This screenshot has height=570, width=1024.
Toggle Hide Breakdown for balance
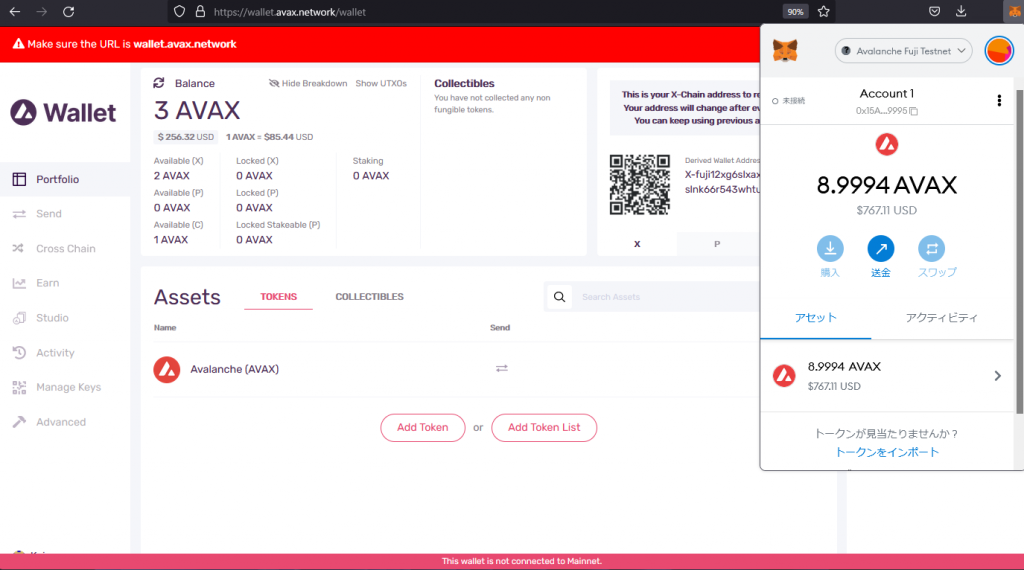click(x=308, y=83)
